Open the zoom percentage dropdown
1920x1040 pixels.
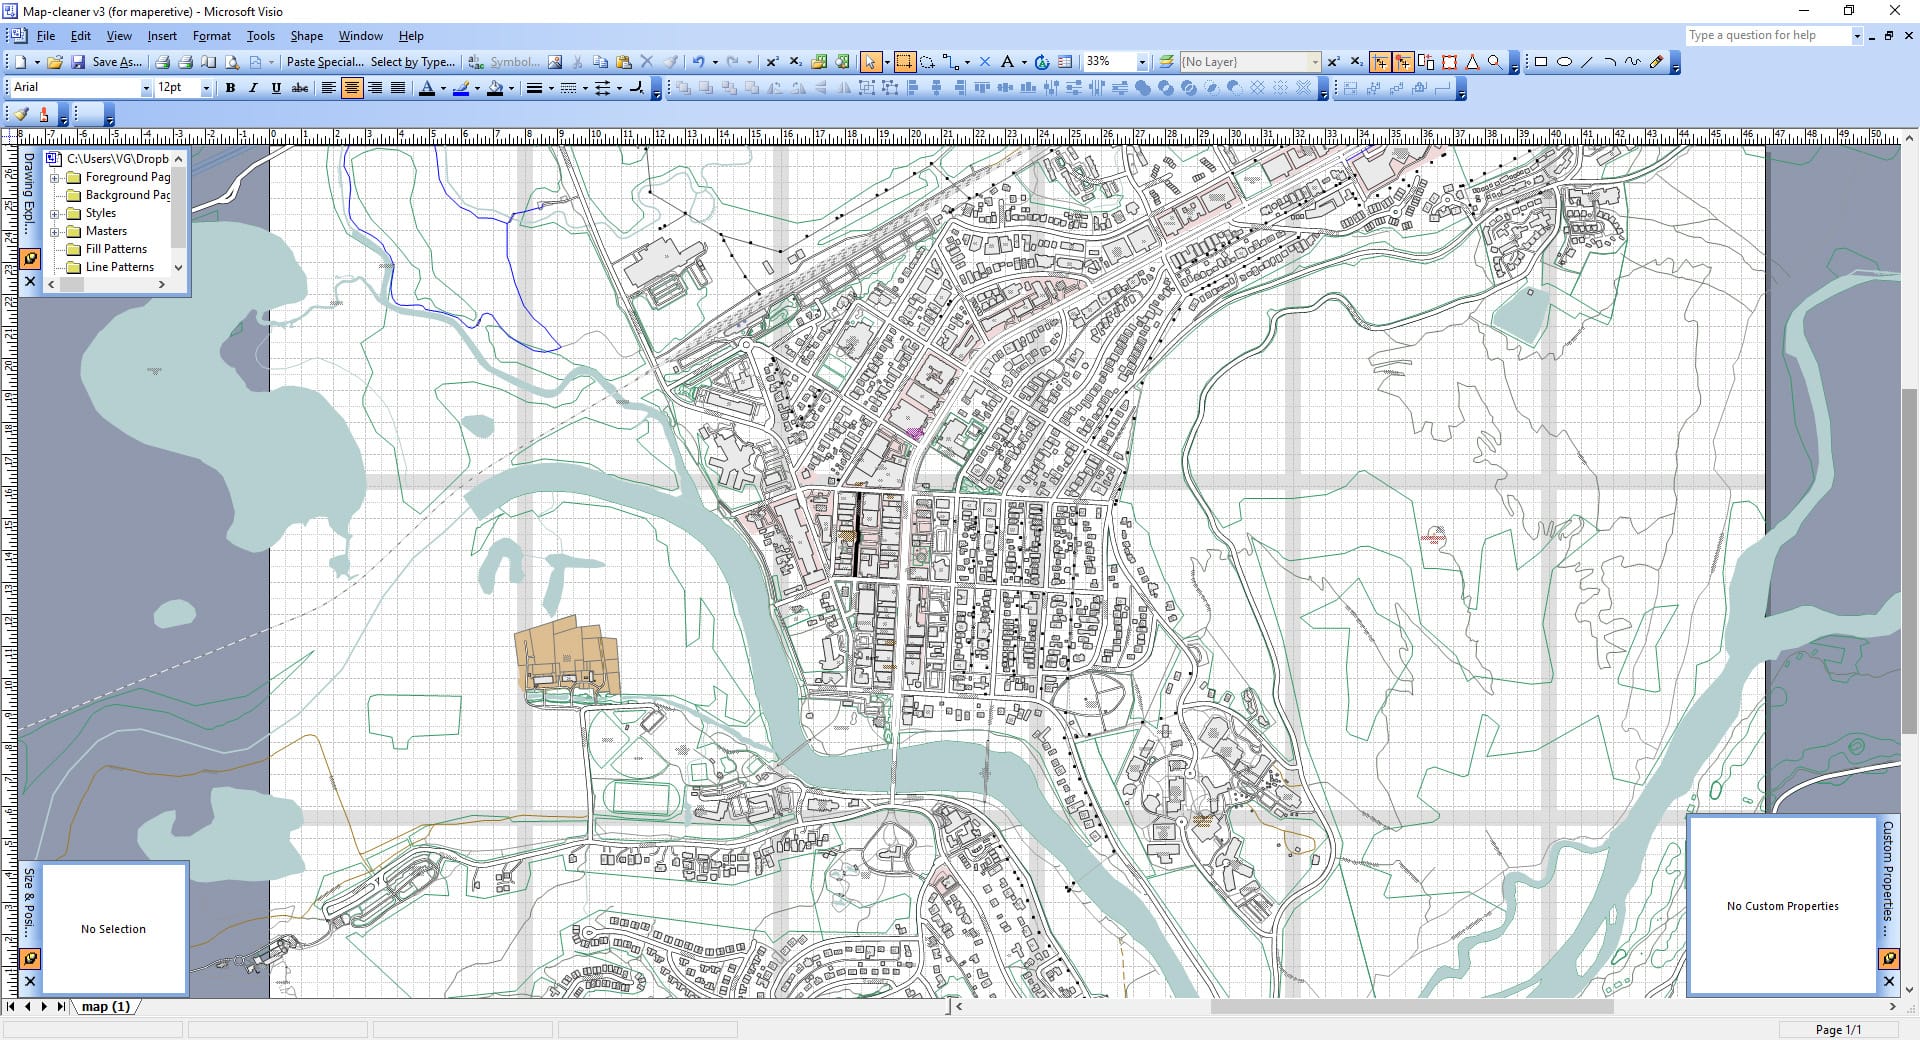1143,62
